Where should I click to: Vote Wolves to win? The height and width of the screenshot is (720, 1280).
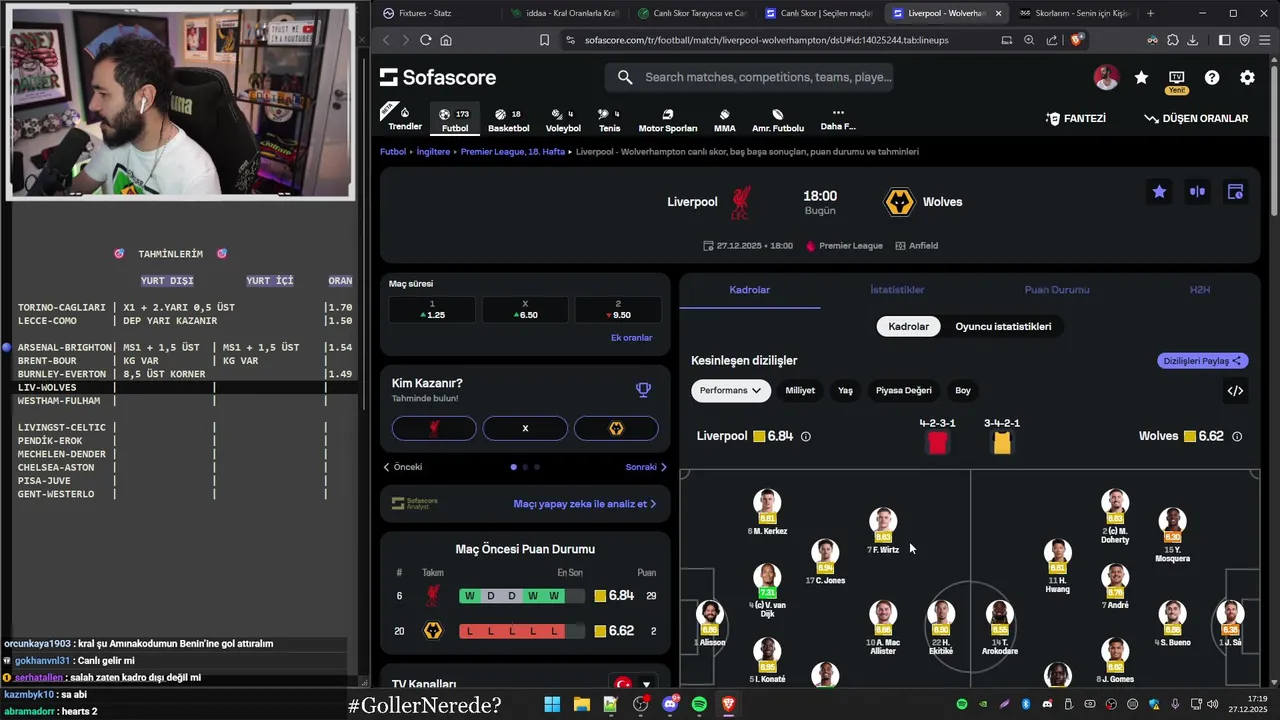616,428
